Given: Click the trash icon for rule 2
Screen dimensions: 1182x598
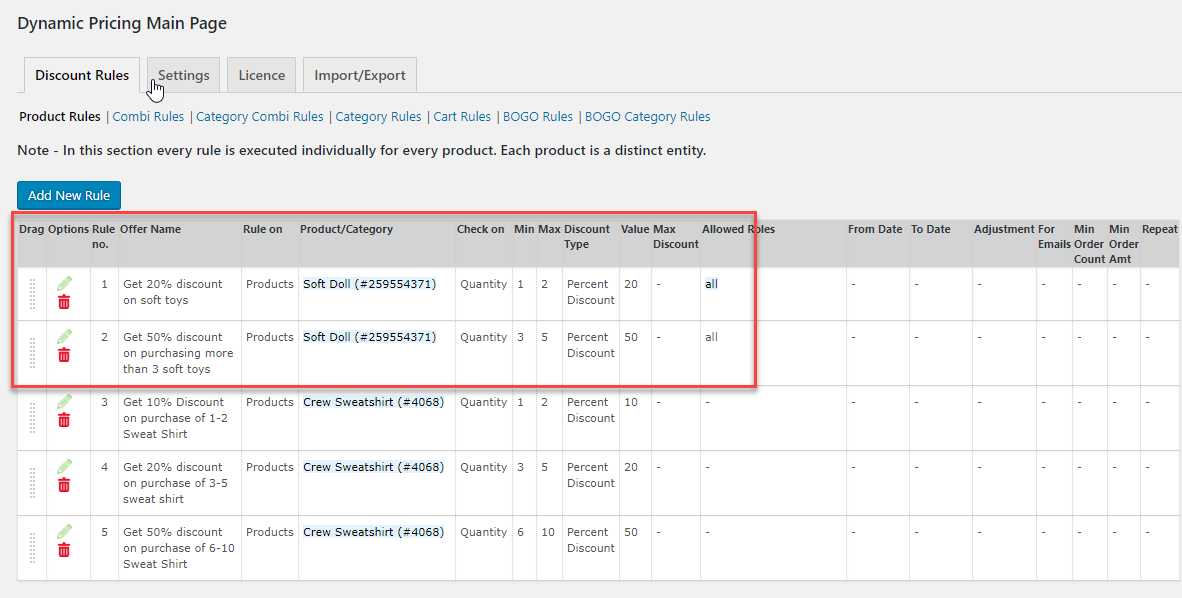Looking at the screenshot, I should (x=64, y=355).
